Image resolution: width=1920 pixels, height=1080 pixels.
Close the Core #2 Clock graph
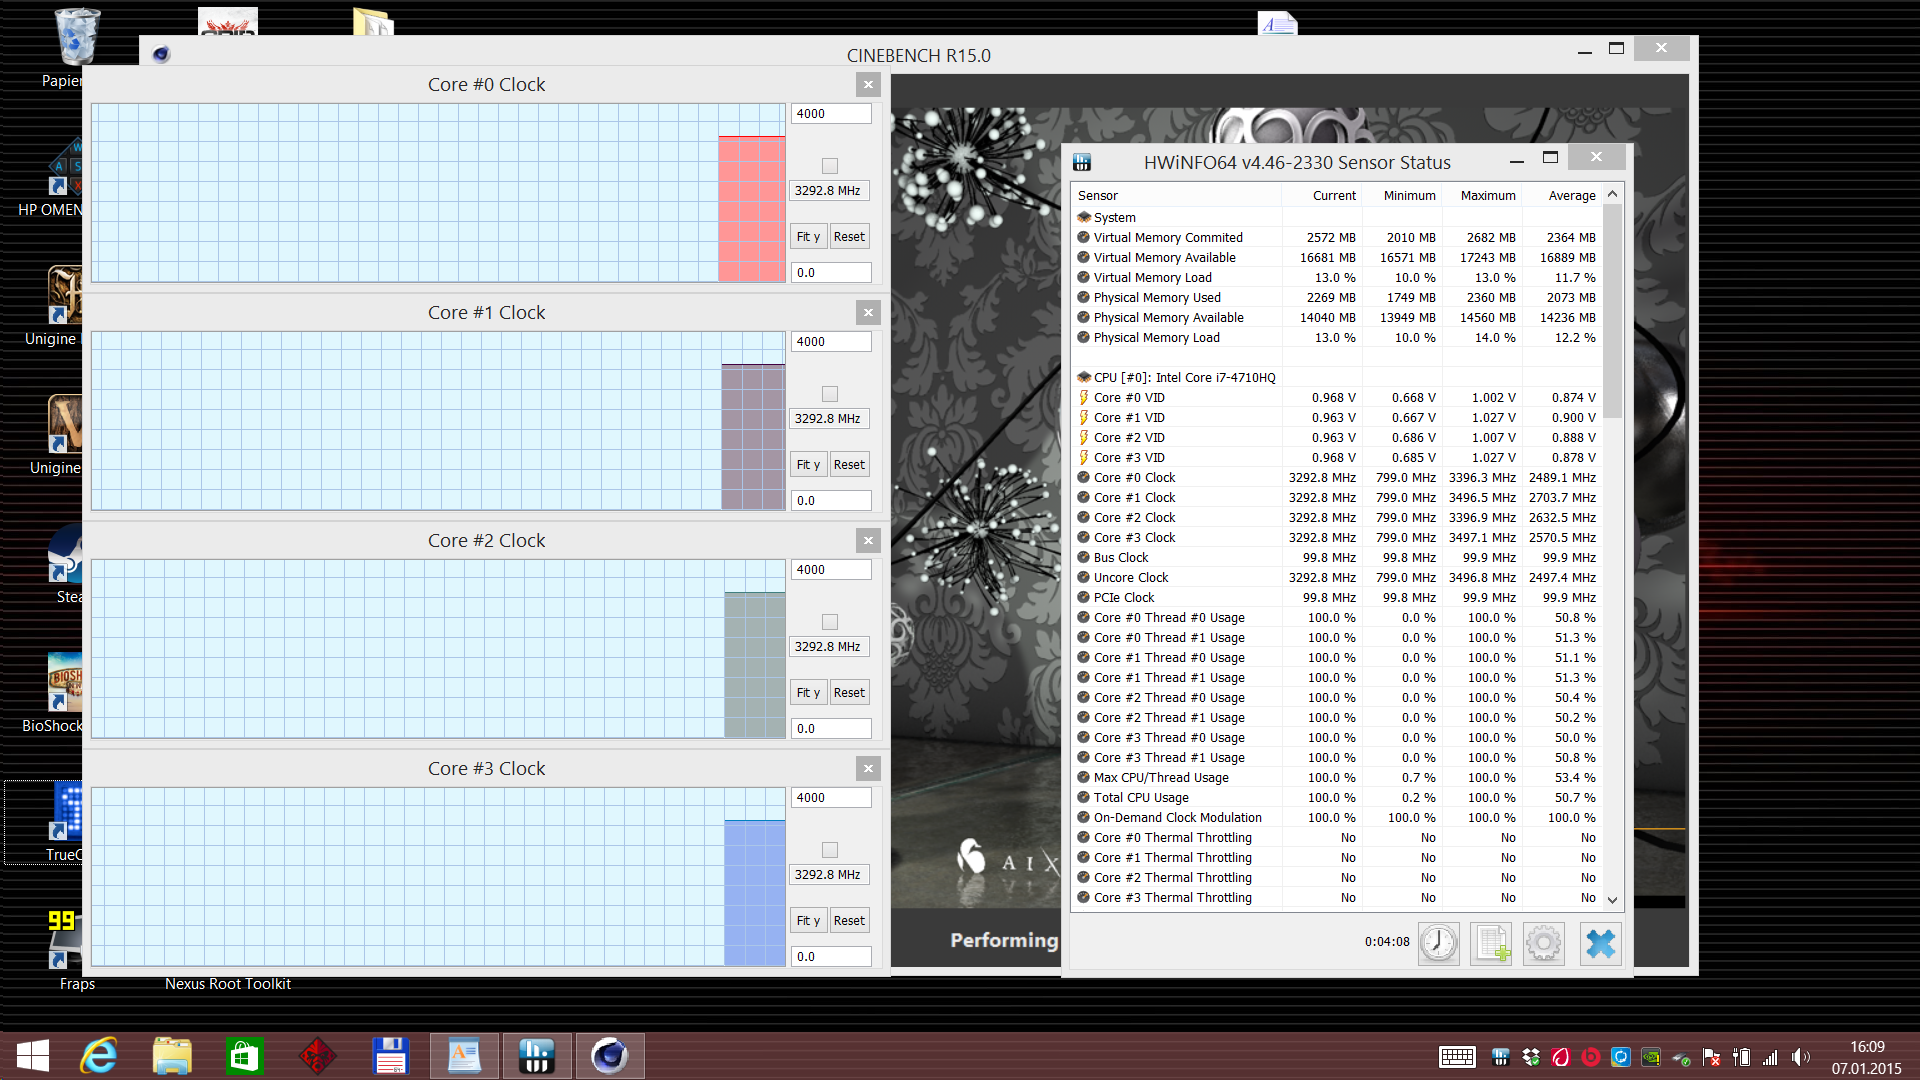coord(868,541)
